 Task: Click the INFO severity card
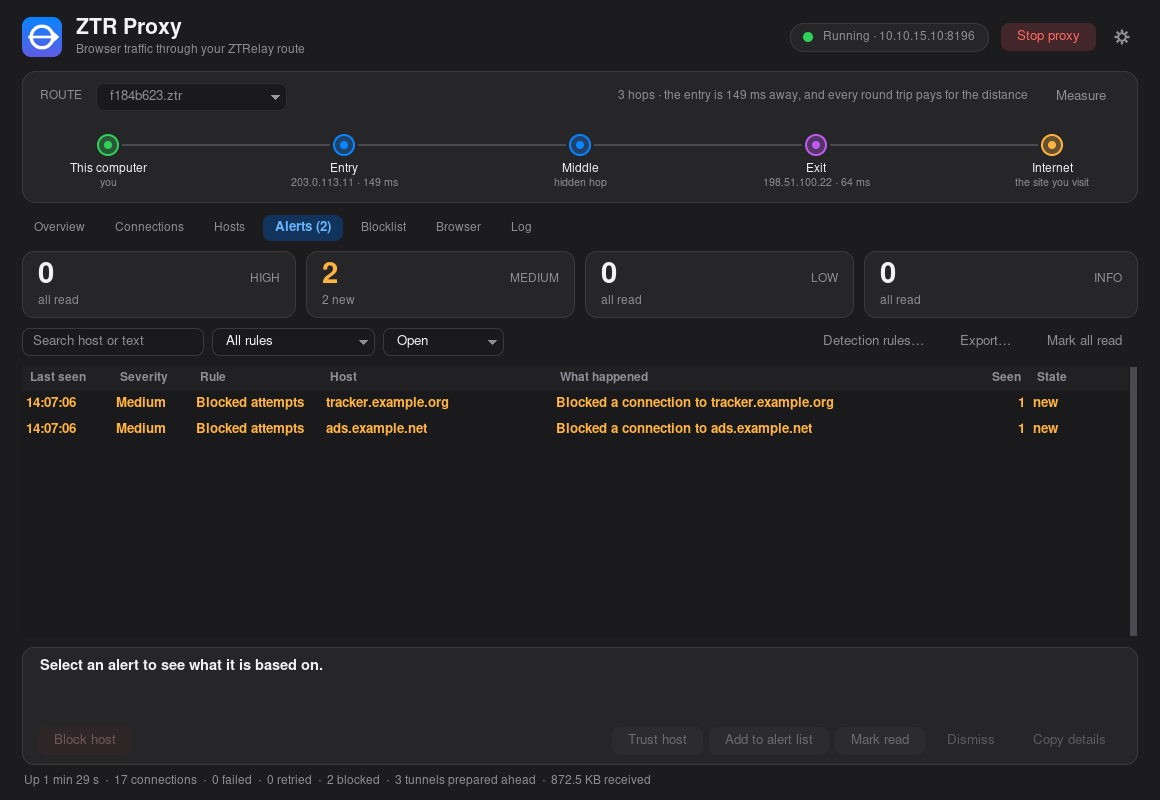point(1000,285)
